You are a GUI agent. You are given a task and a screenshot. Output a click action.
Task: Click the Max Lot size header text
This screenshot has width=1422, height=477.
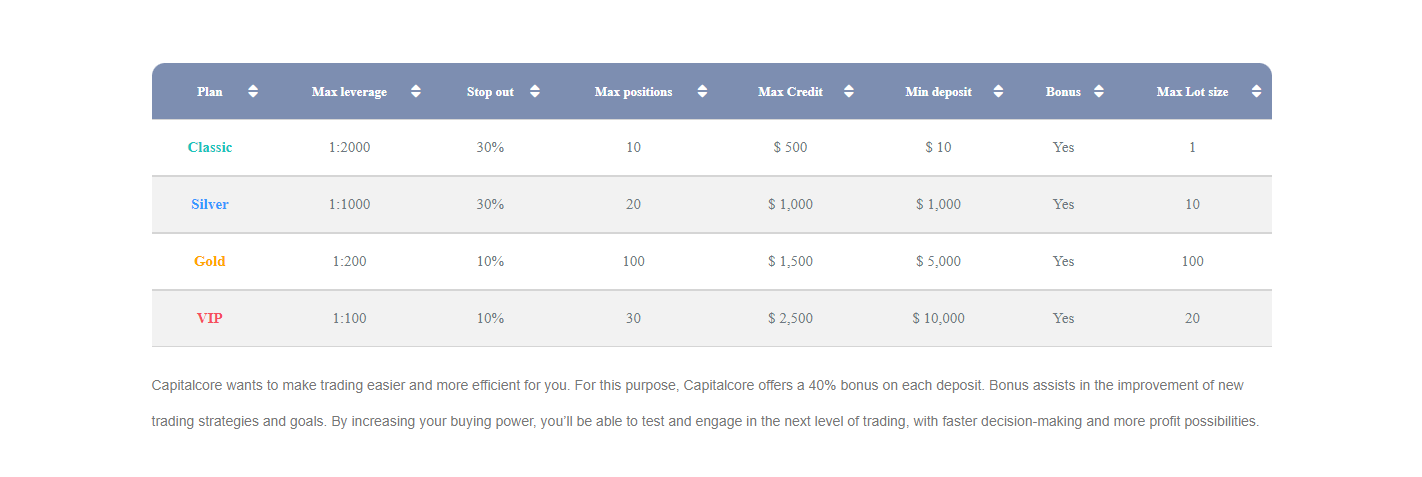(1193, 92)
